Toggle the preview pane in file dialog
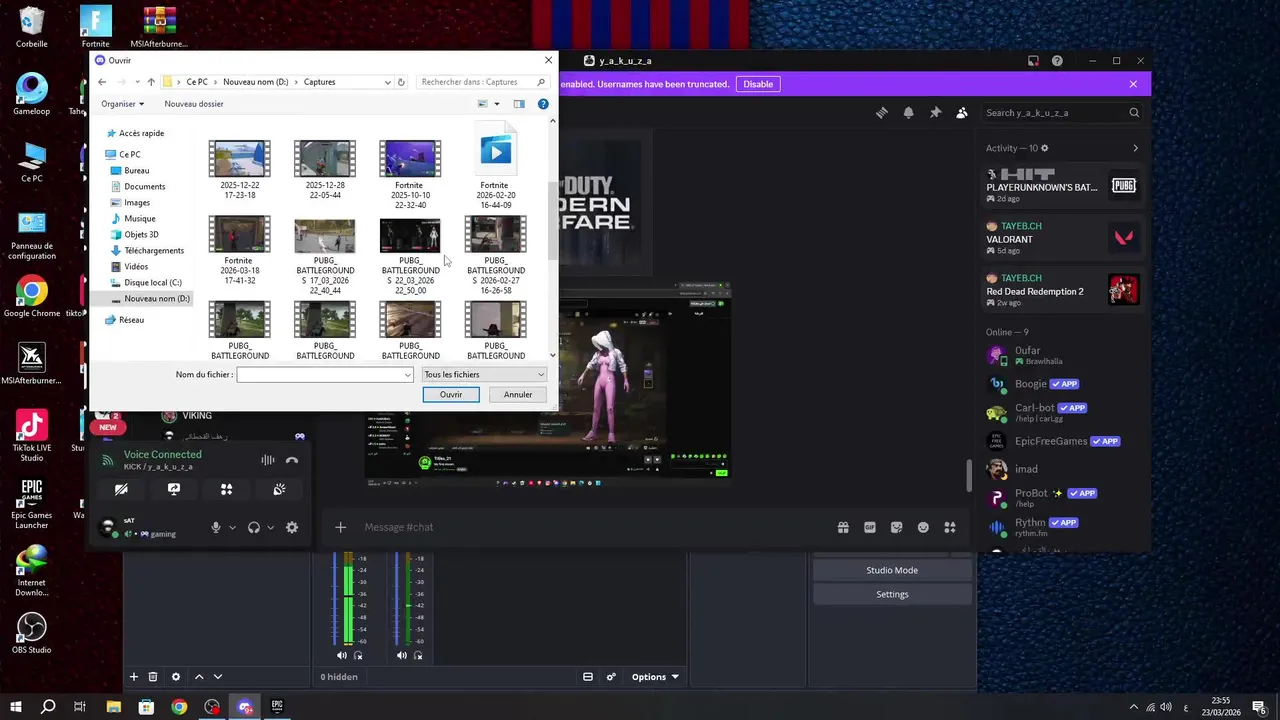The width and height of the screenshot is (1280, 720). pyautogui.click(x=519, y=104)
